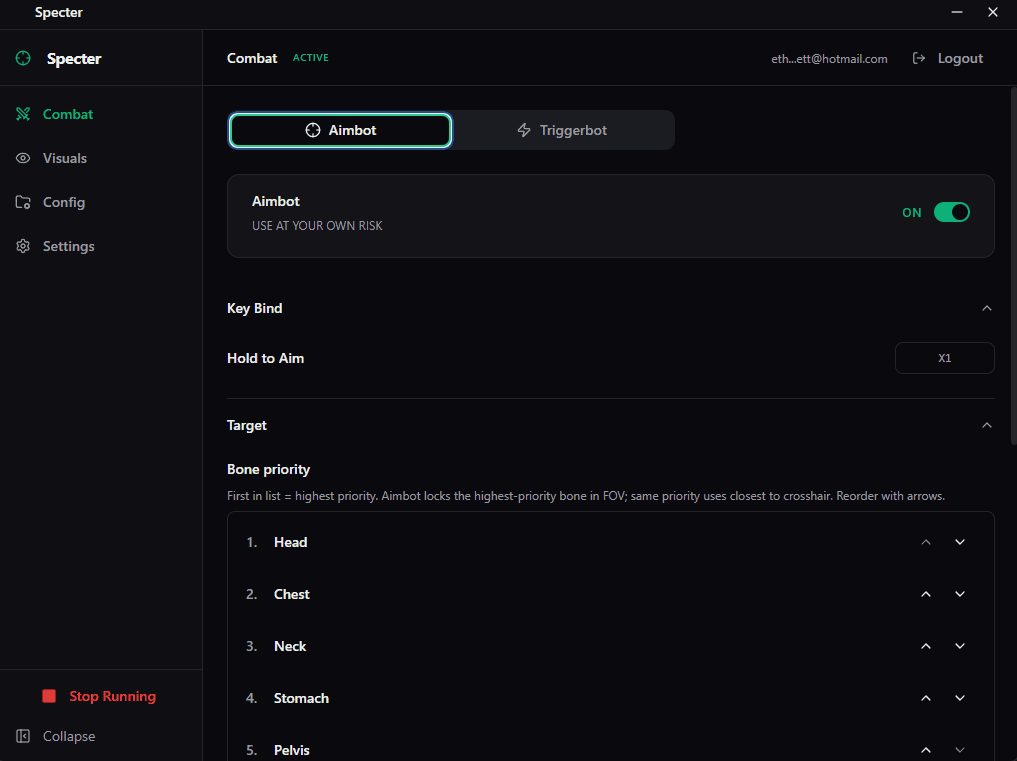This screenshot has width=1017, height=761.
Task: Click the X1 Hold to Aim keybind
Action: 944,358
